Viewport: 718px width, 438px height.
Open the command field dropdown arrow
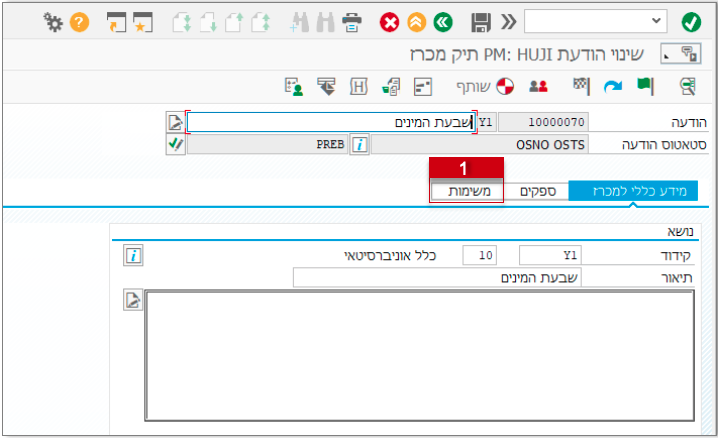(x=656, y=21)
